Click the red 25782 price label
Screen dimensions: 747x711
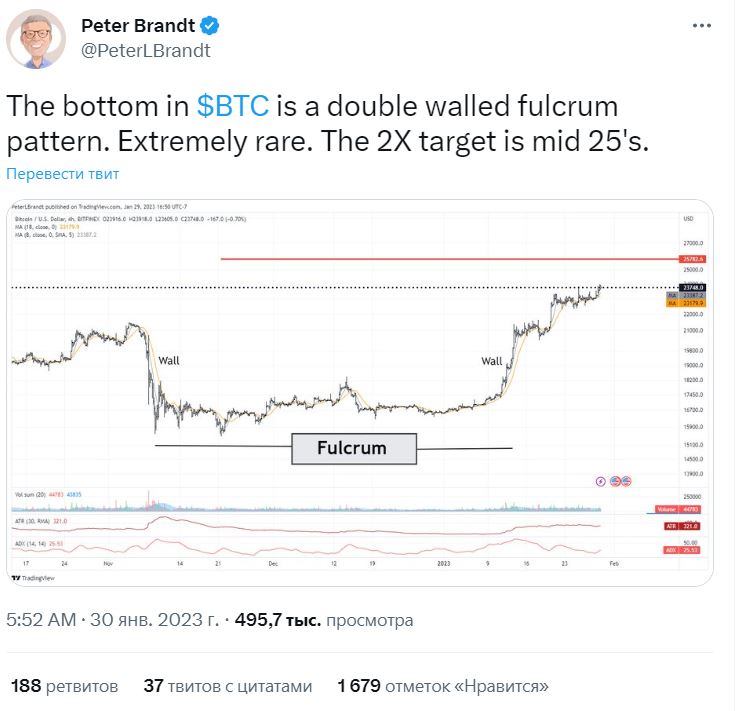693,259
